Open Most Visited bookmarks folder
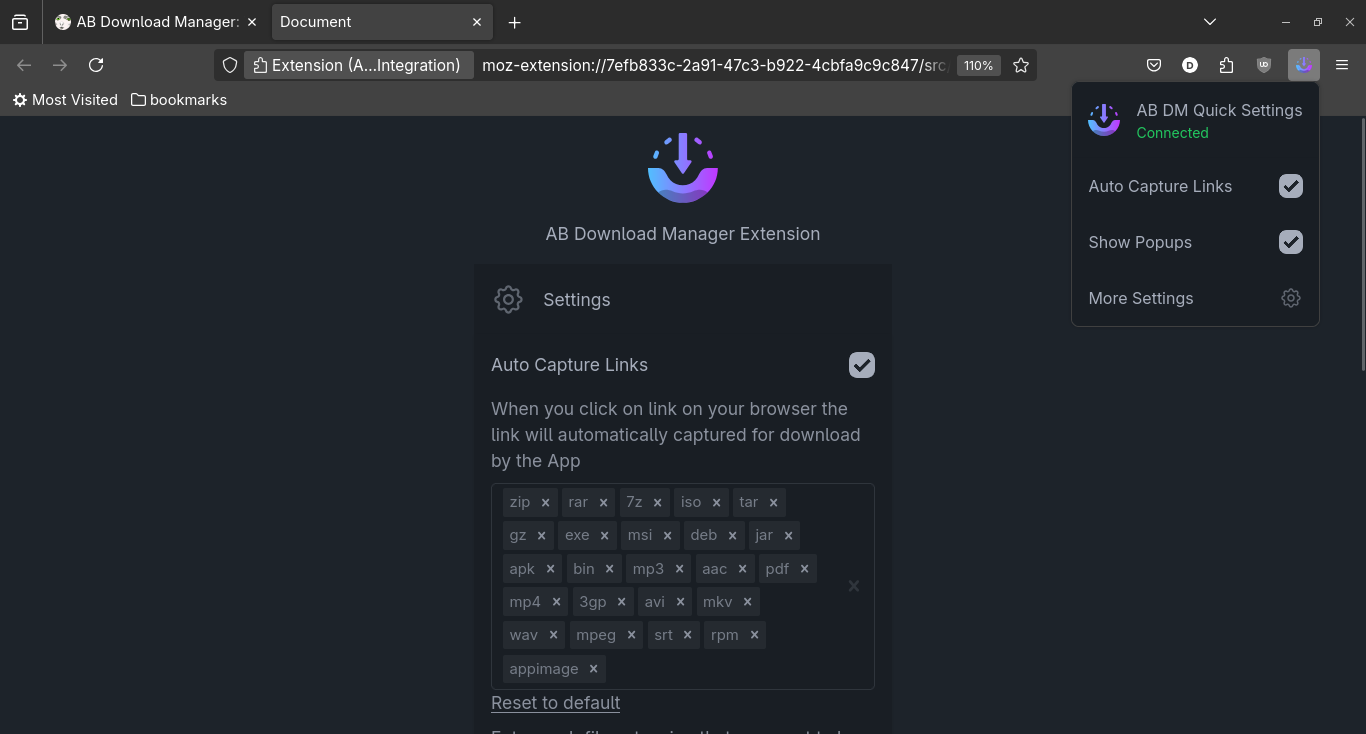Image resolution: width=1366 pixels, height=734 pixels. (x=65, y=100)
